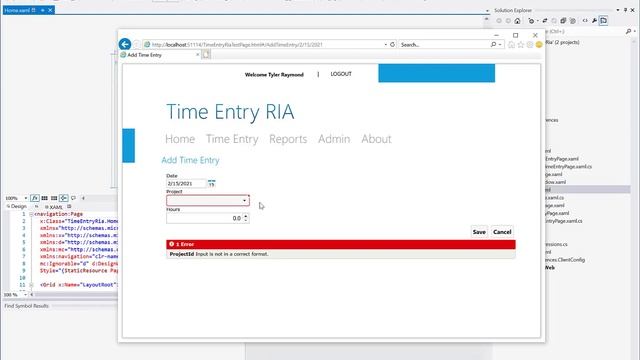
Task: Click the browser address bar URL
Action: 237,44
